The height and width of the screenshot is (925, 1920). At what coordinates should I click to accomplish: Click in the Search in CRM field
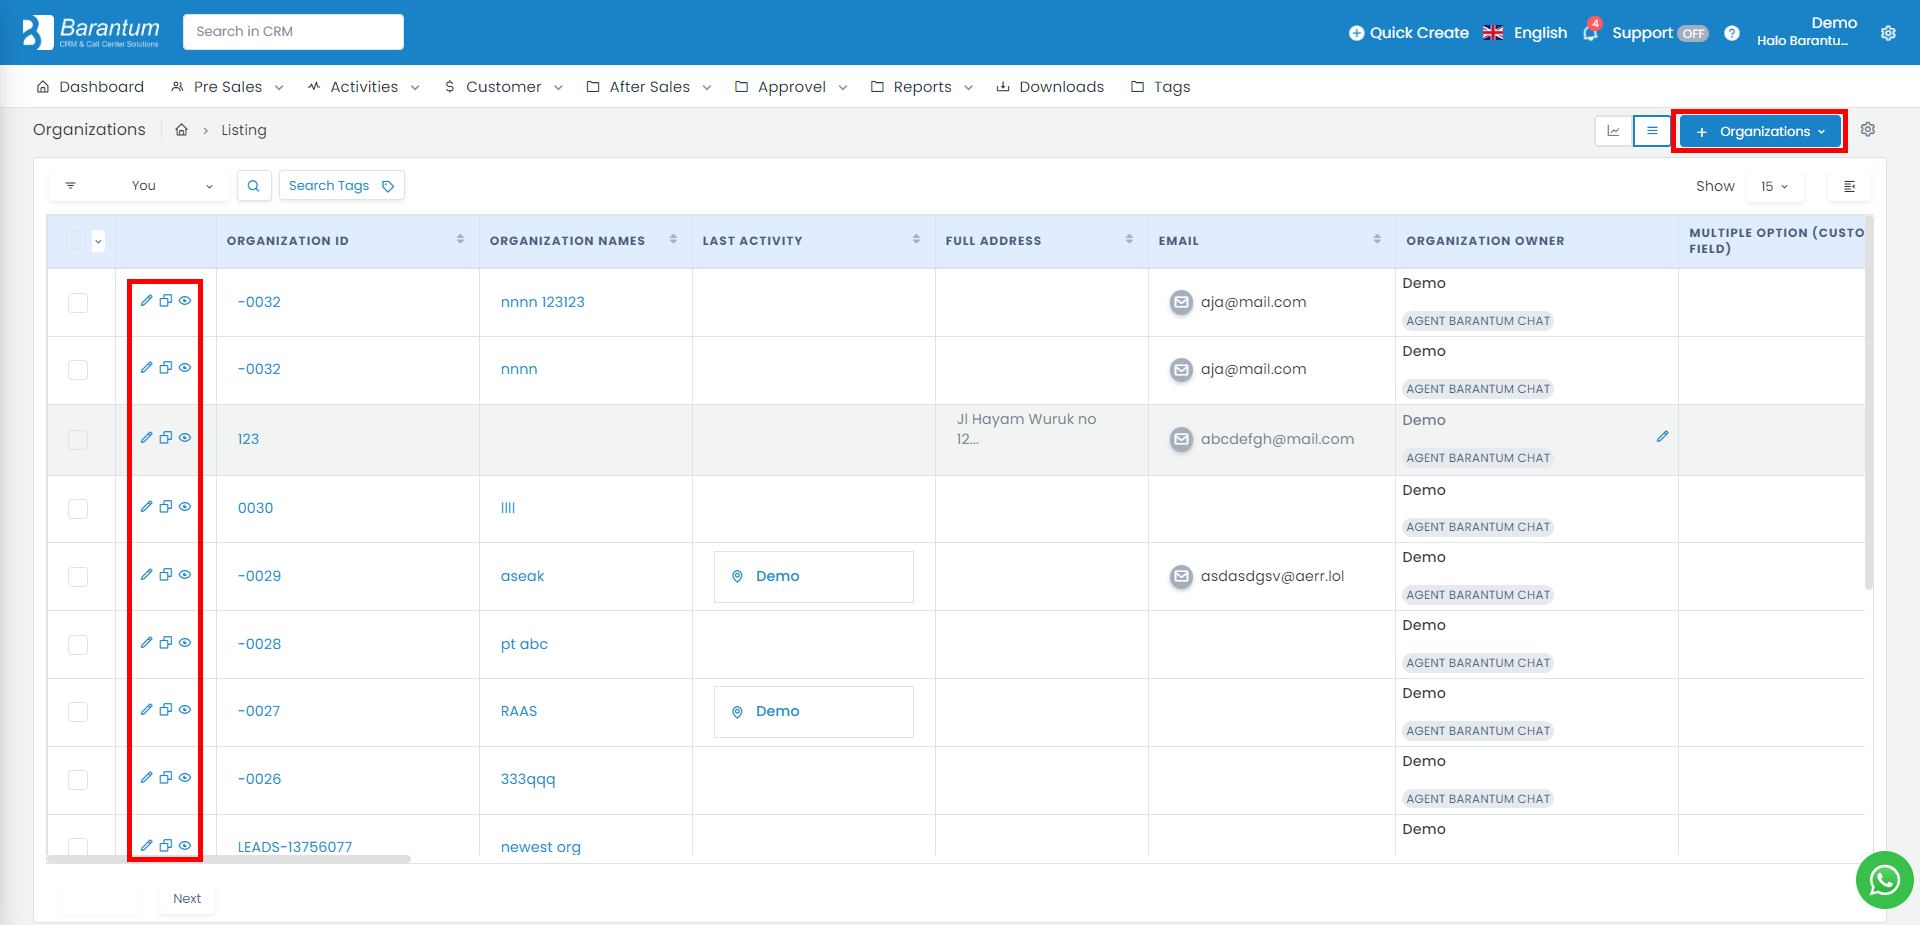pyautogui.click(x=293, y=32)
